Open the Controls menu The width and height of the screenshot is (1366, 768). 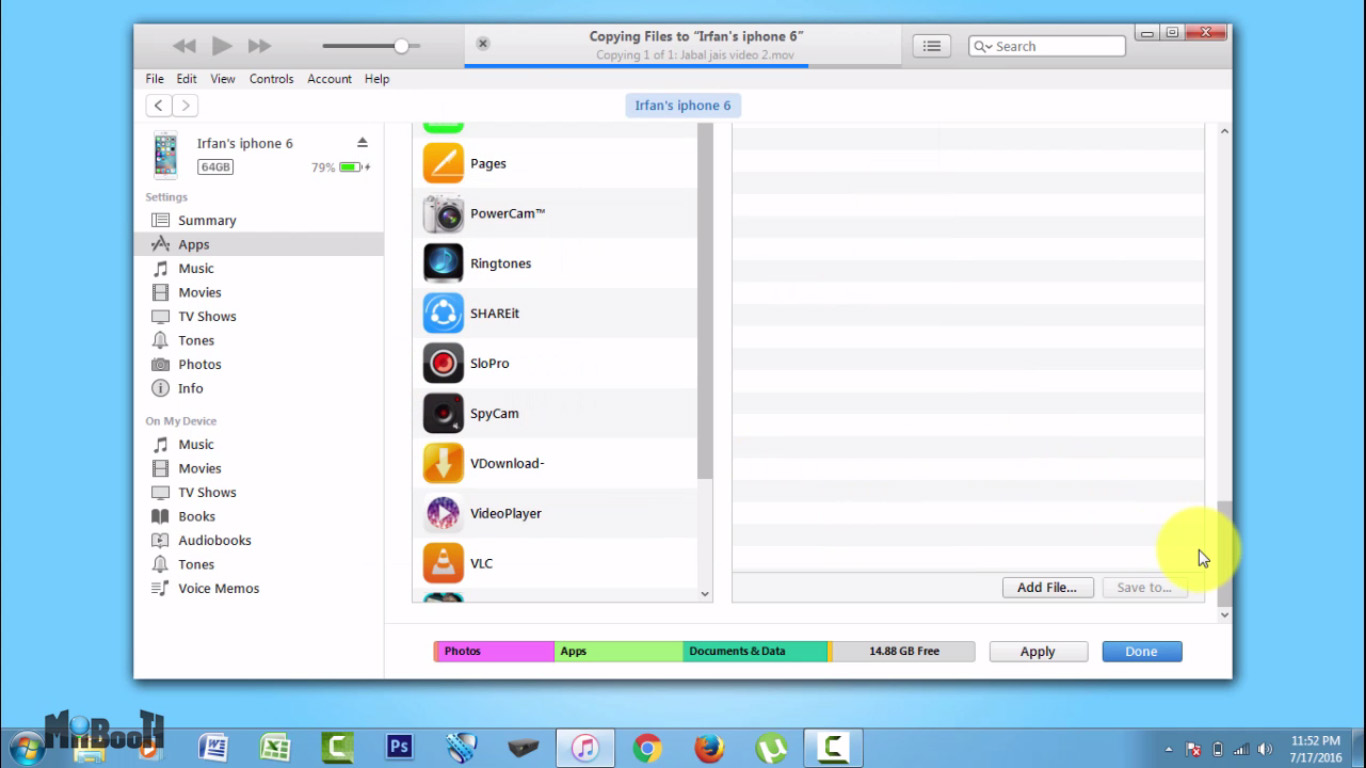[x=272, y=79]
